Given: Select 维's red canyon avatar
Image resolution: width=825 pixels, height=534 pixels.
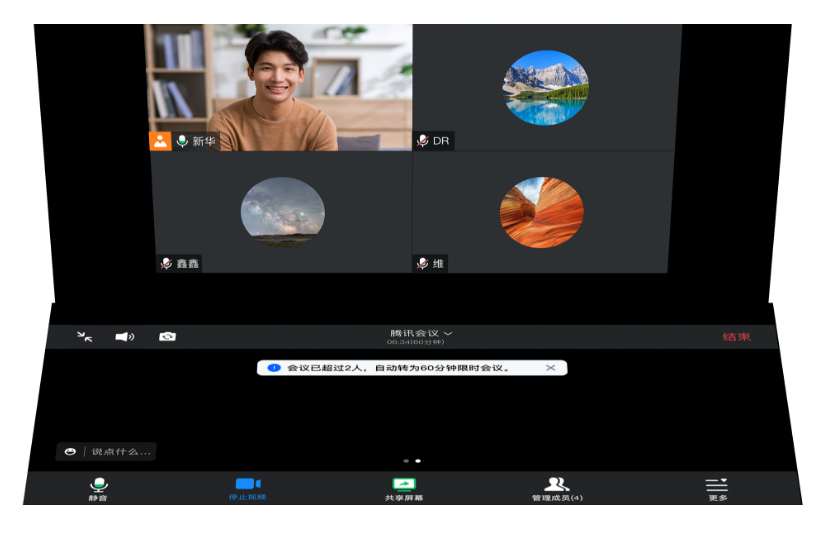Looking at the screenshot, I should pyautogui.click(x=541, y=212).
